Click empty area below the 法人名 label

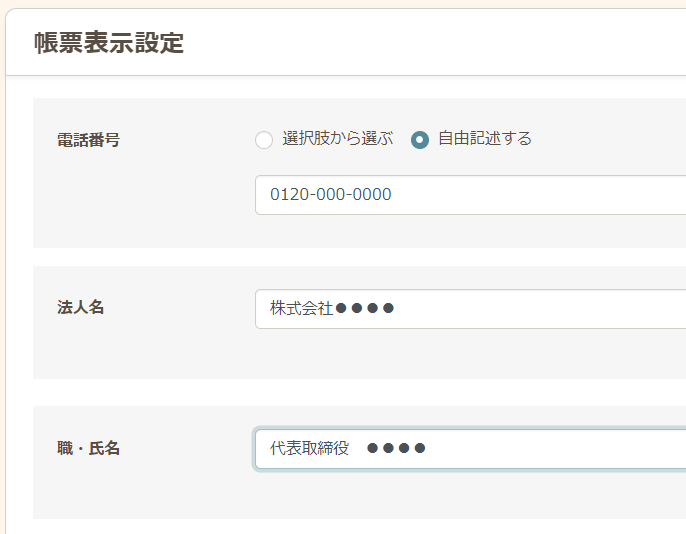point(100,350)
